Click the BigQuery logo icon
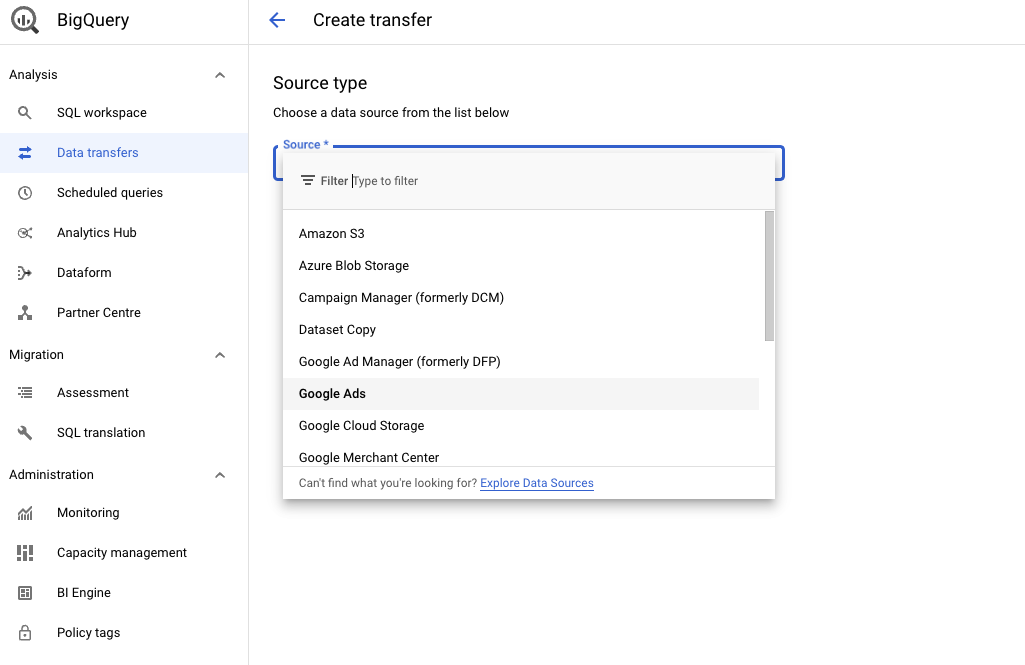 point(24,20)
